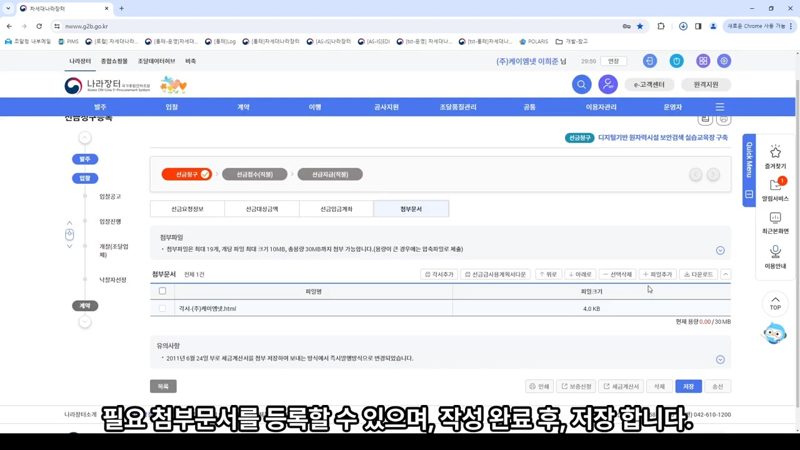Check the box for 각서-(주)케이엠넷.html row
The image size is (800, 450).
pyautogui.click(x=162, y=308)
